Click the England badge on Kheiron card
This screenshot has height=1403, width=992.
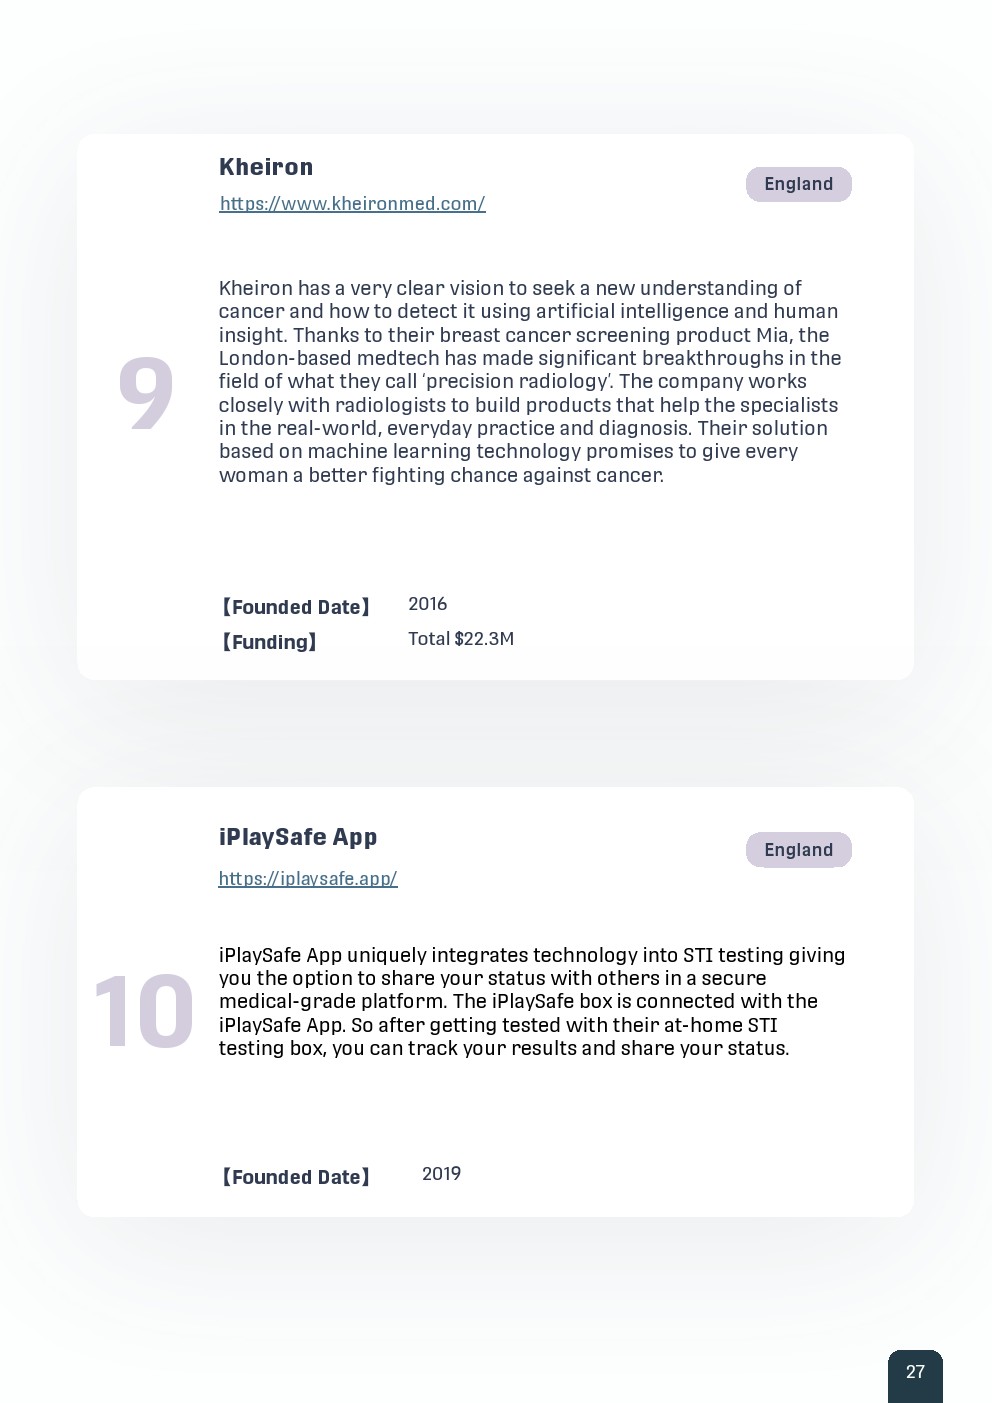pos(798,184)
